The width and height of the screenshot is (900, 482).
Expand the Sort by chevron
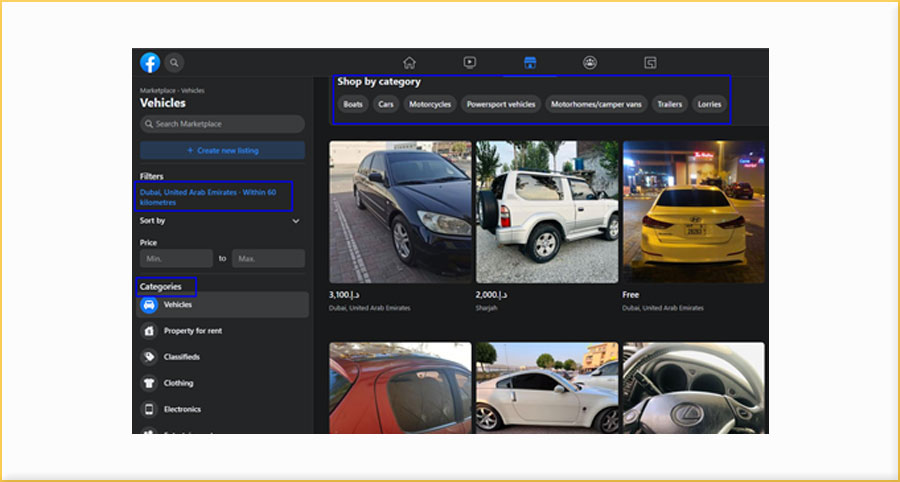296,221
